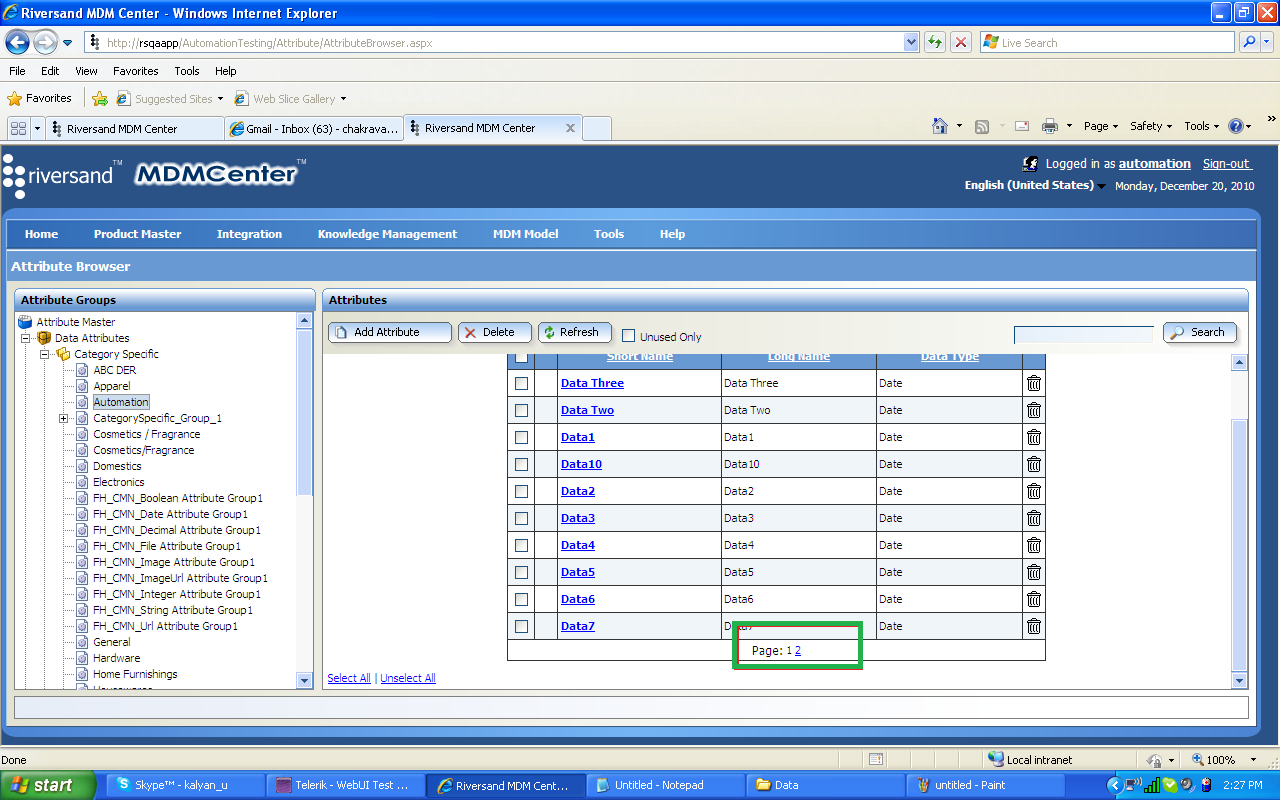This screenshot has height=800, width=1280.
Task: Remove Data1 using its trash icon
Action: (x=1034, y=437)
